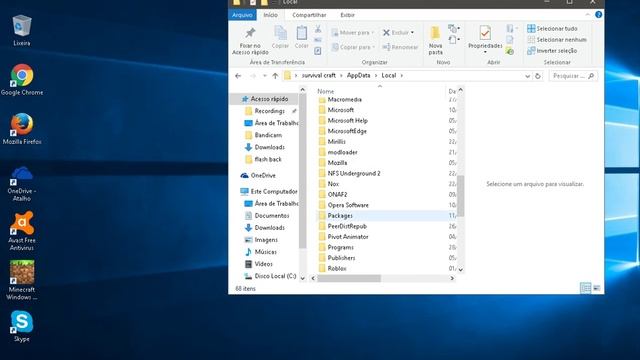Open the Lixeira recycle bin icon
The image size is (640, 360).
(22, 30)
